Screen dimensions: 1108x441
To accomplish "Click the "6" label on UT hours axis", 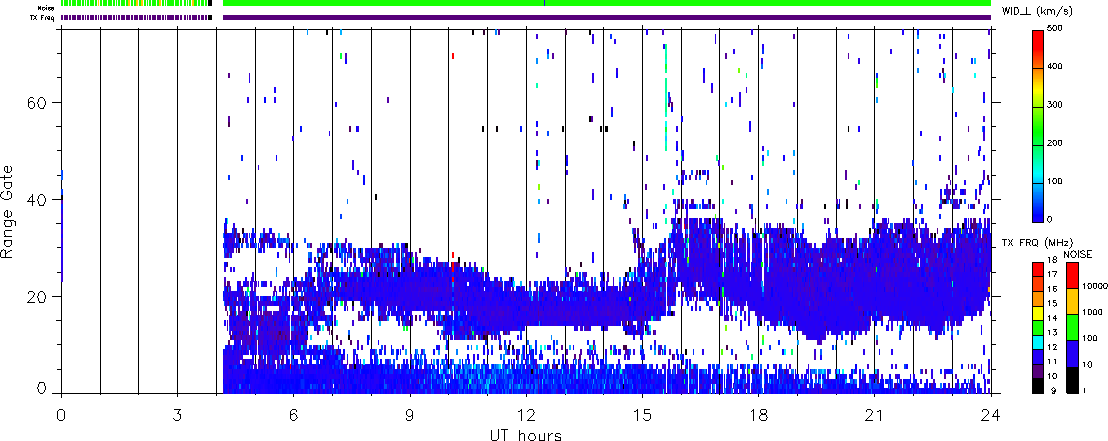I will click(293, 414).
